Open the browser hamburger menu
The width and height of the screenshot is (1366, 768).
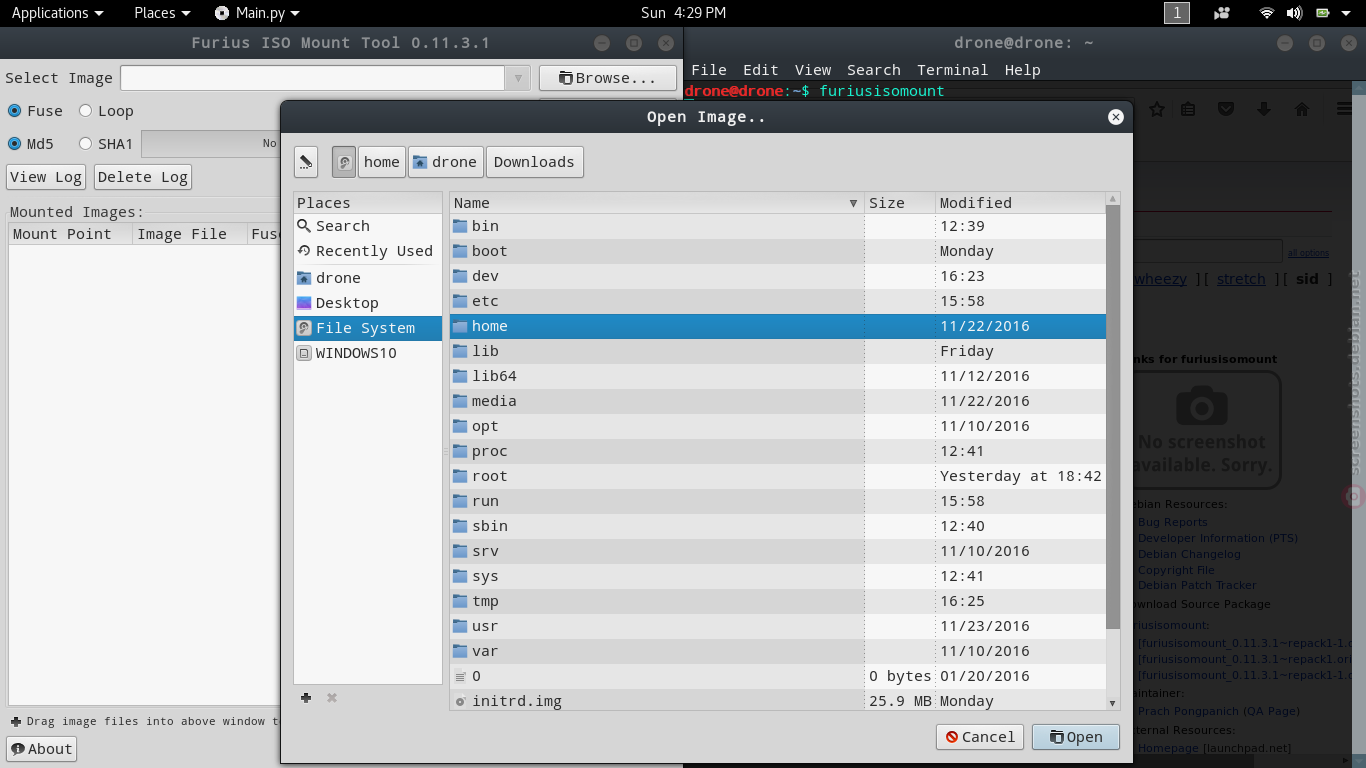(1345, 109)
